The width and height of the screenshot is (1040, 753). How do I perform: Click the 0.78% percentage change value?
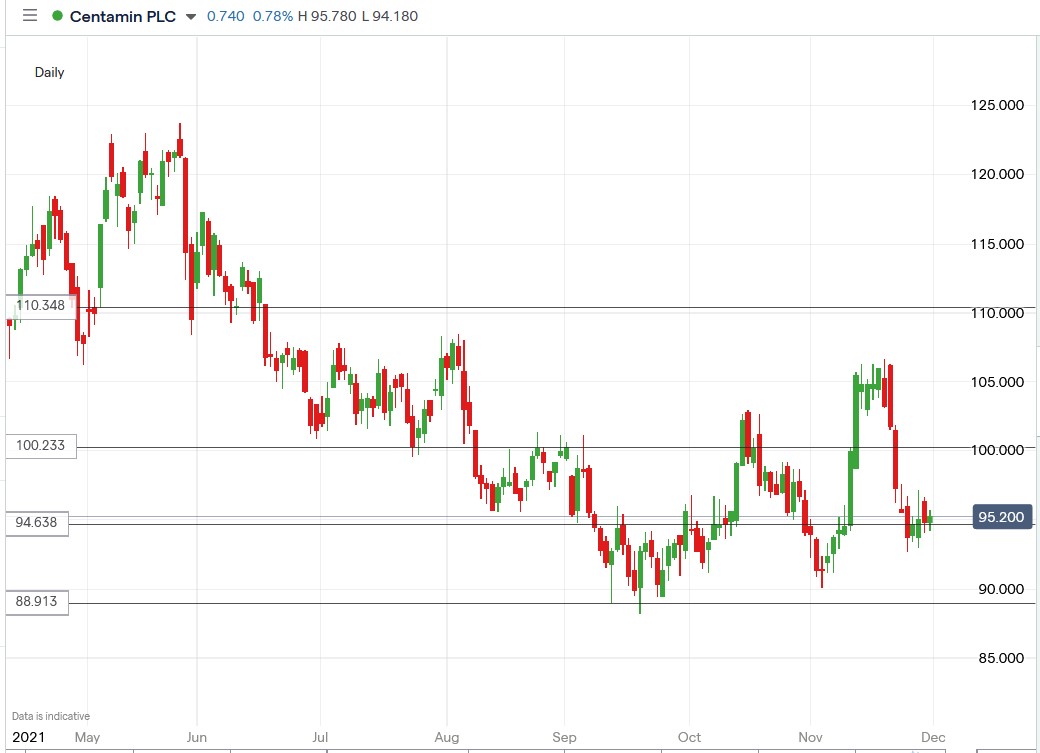[x=273, y=16]
